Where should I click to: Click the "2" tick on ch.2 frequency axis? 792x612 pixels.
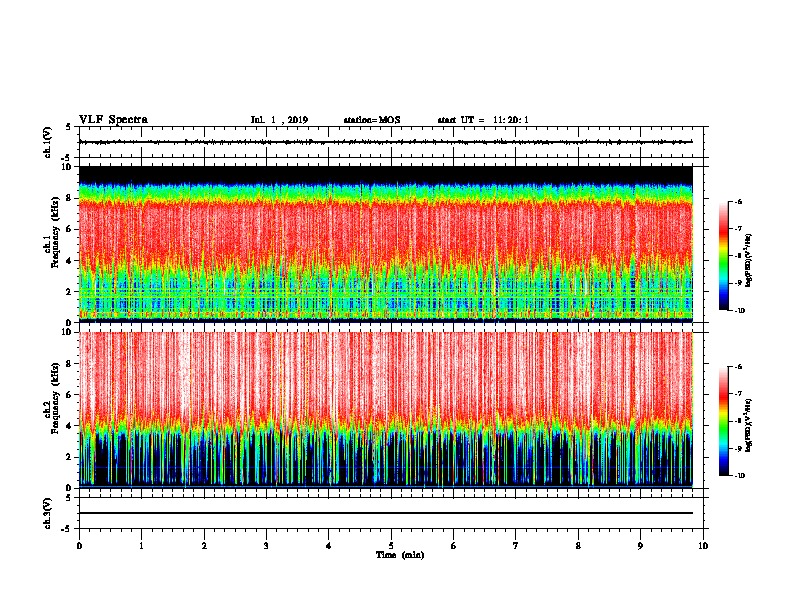pos(70,457)
